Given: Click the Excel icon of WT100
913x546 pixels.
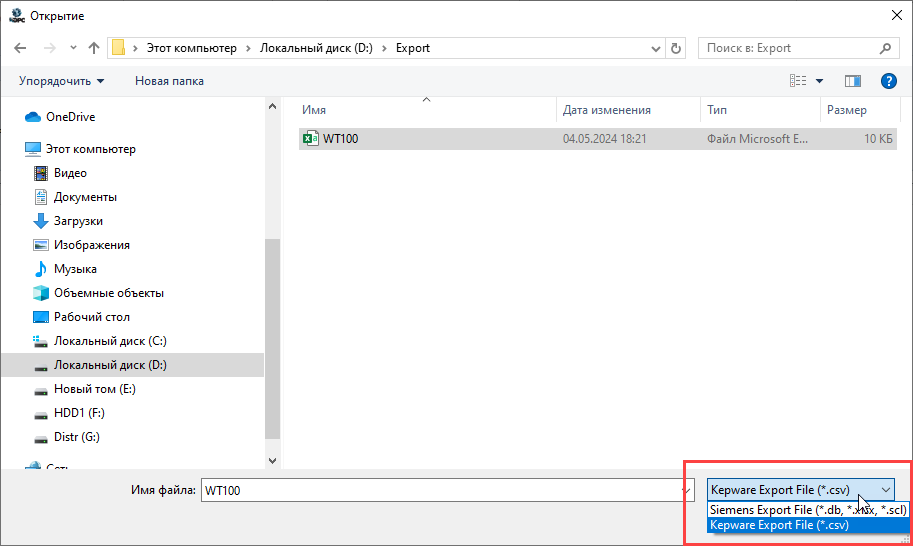Looking at the screenshot, I should [310, 139].
